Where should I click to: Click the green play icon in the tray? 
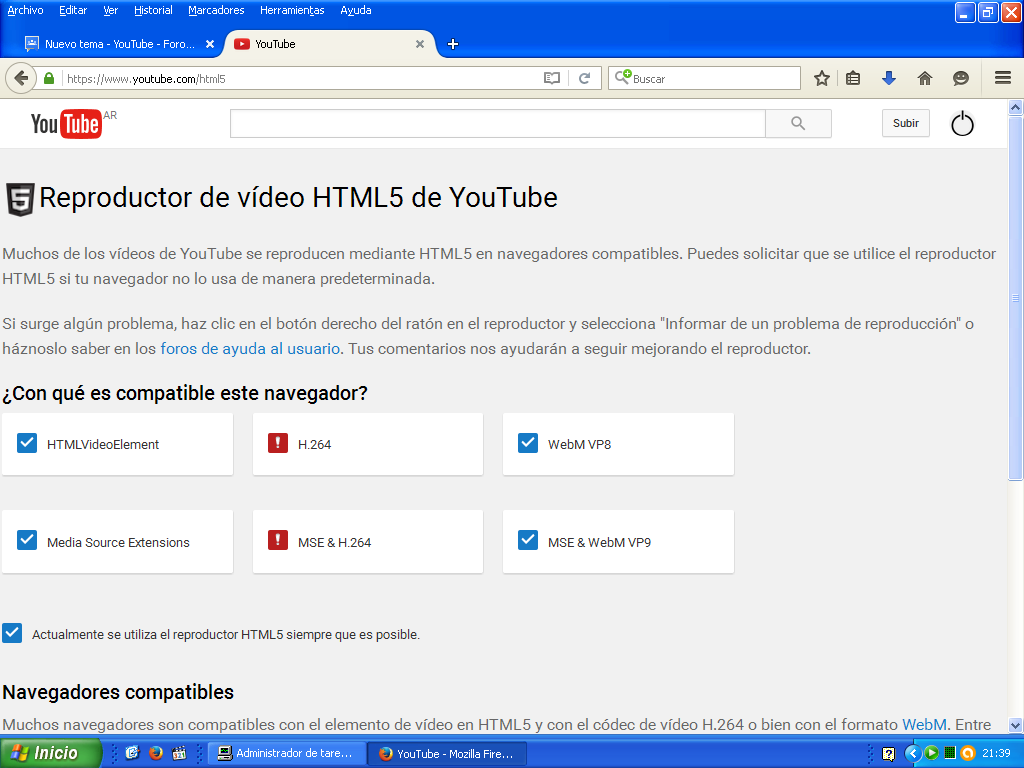pyautogui.click(x=931, y=753)
